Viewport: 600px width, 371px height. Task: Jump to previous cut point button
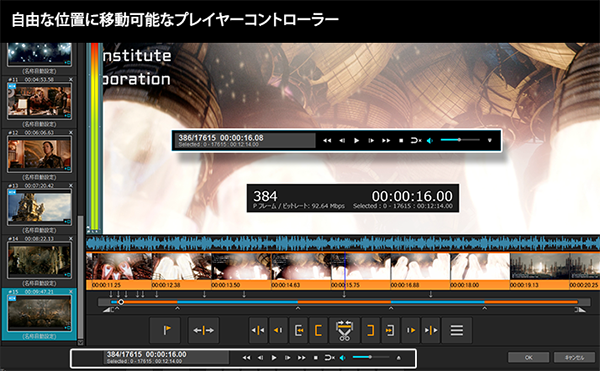pyautogui.click(x=258, y=330)
